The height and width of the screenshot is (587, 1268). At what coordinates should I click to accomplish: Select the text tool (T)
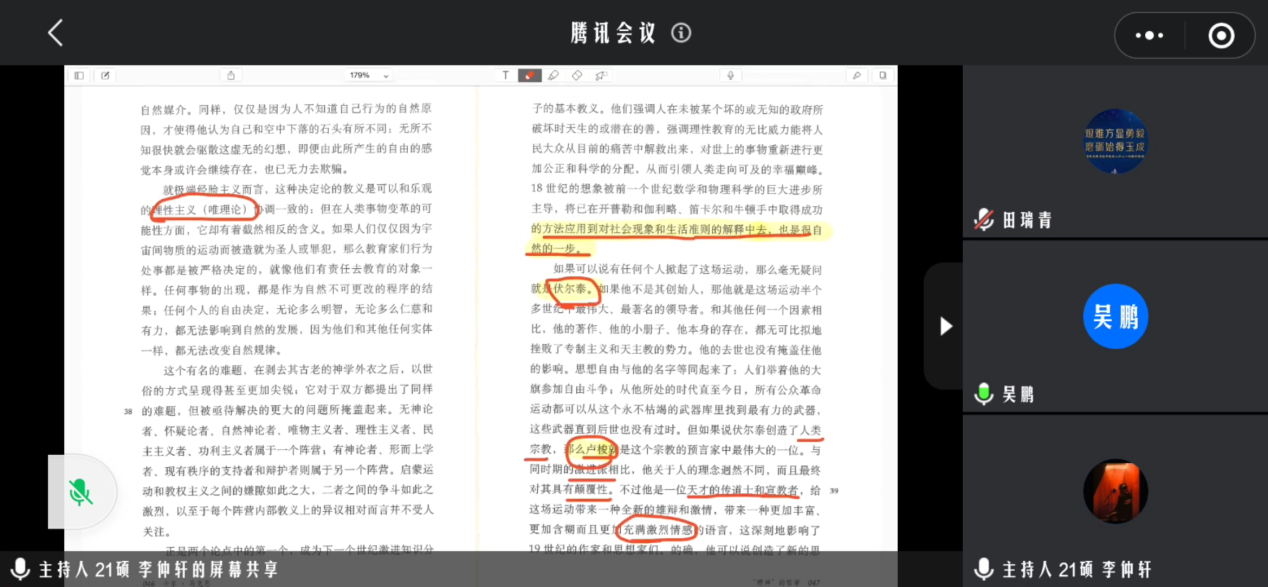505,75
